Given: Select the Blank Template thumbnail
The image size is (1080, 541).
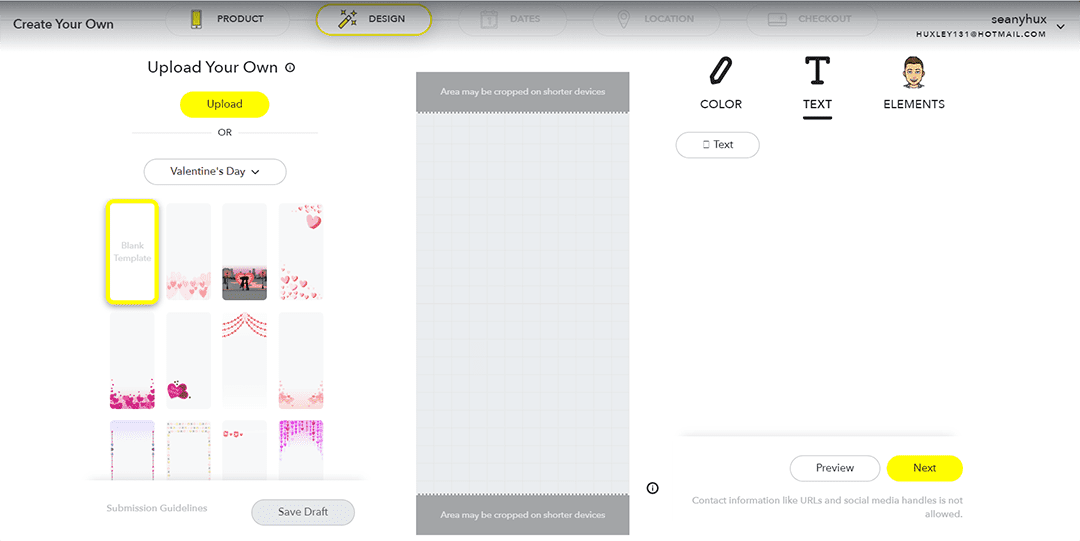Looking at the screenshot, I should 132,252.
